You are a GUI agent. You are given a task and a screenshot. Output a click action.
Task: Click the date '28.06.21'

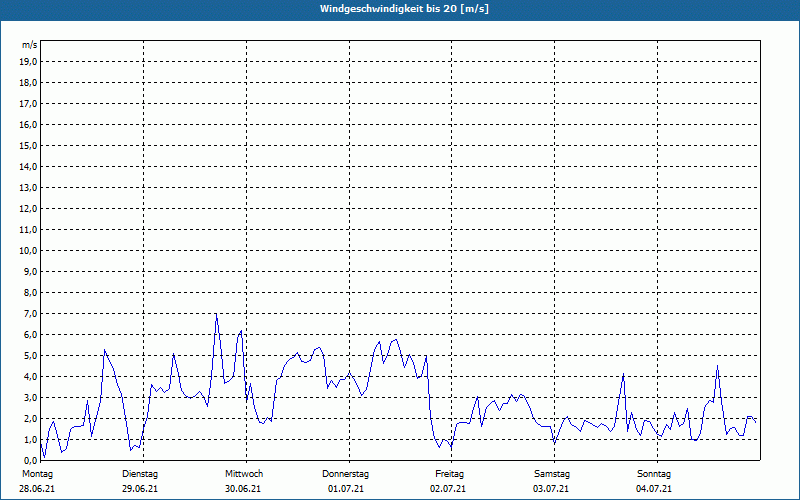pos(37,489)
